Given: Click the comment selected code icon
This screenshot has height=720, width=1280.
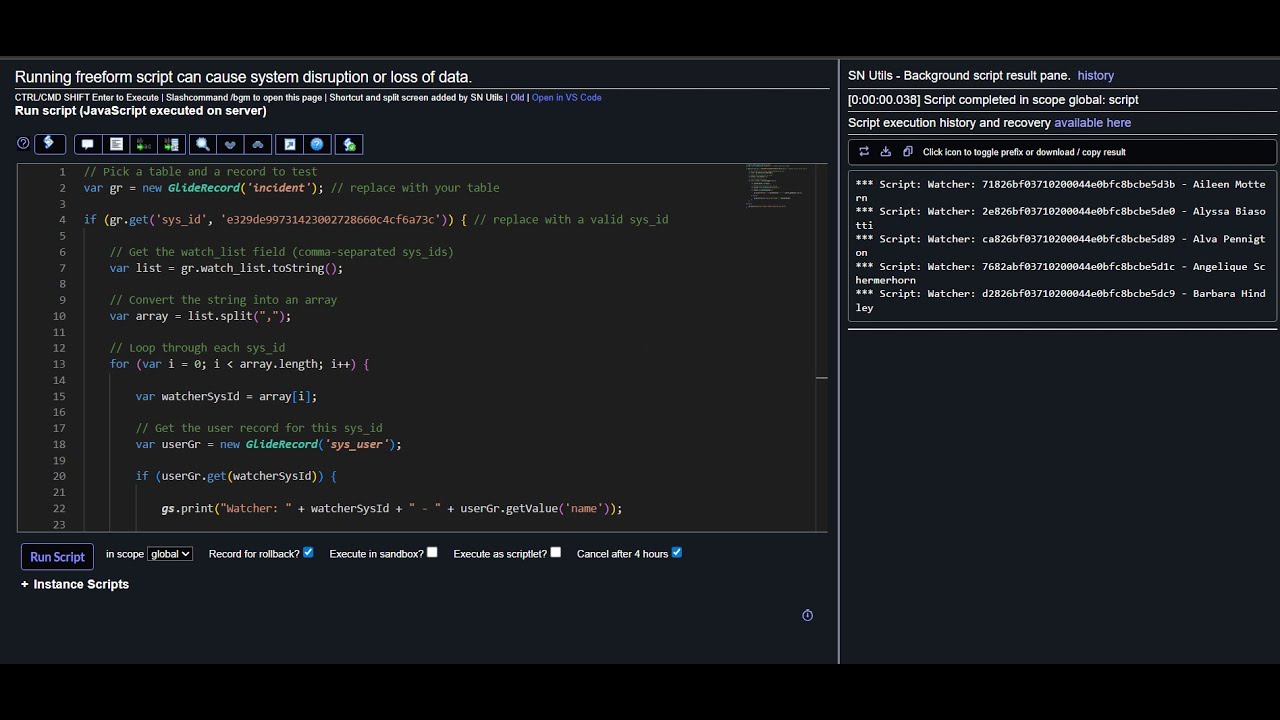Looking at the screenshot, I should click(x=88, y=144).
